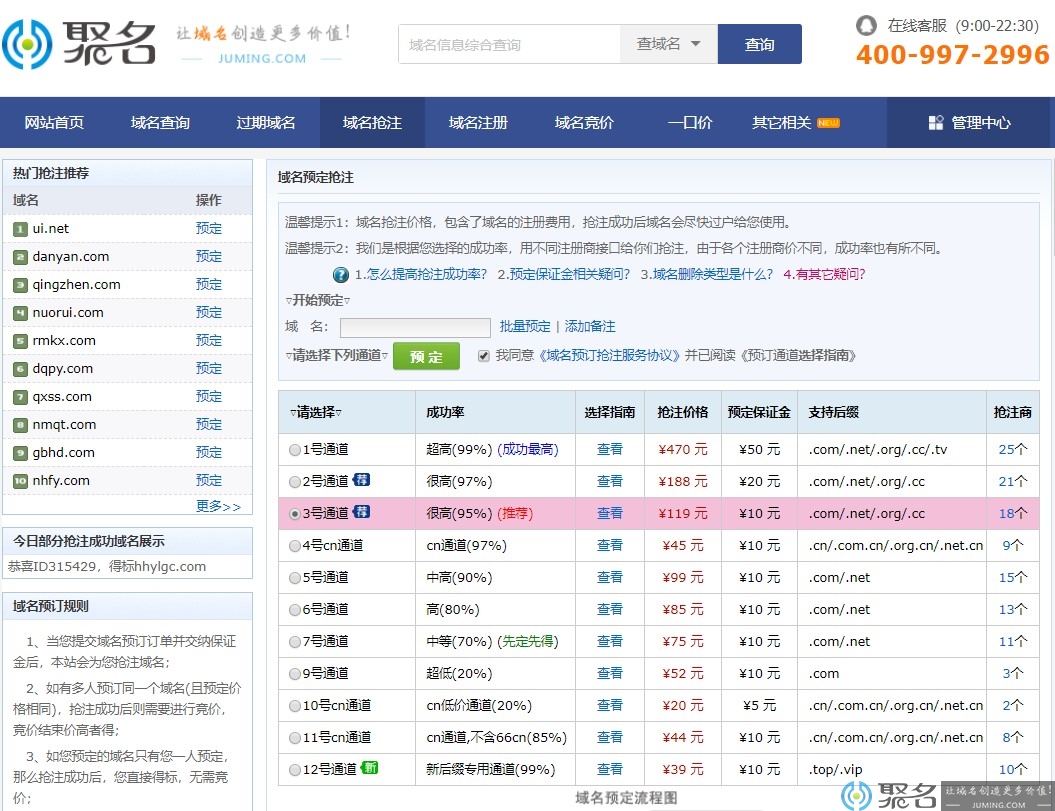Click 预定 link for ui.net
Viewport: 1055px width, 811px height.
tap(209, 229)
